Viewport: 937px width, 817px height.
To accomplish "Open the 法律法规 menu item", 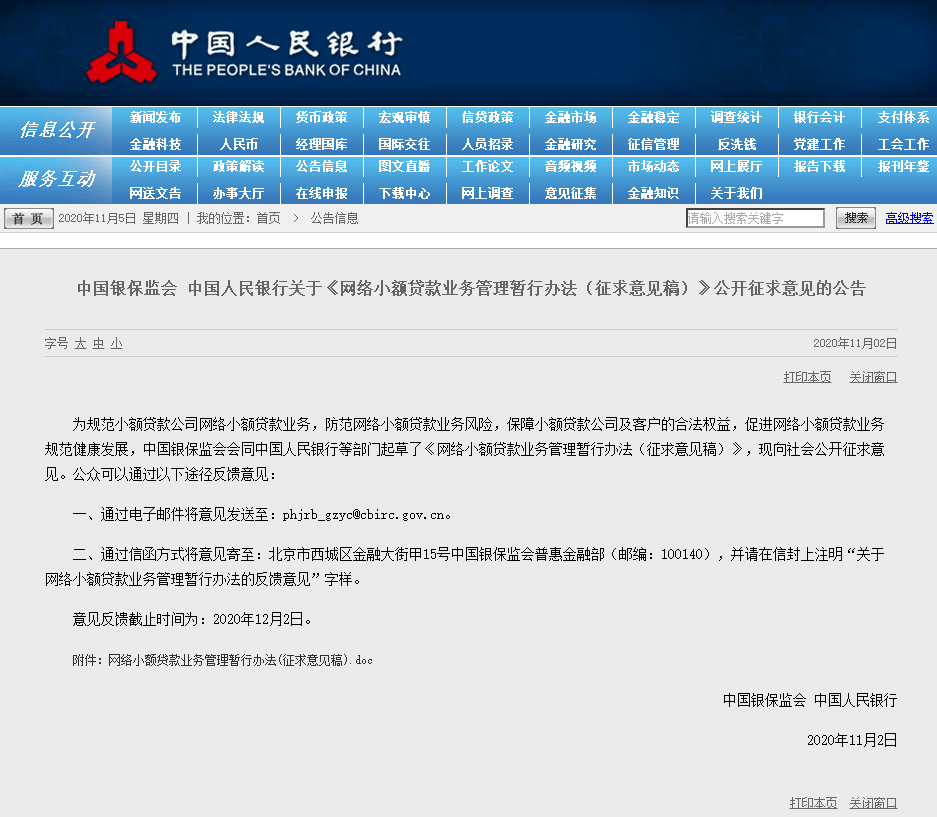I will (x=238, y=117).
